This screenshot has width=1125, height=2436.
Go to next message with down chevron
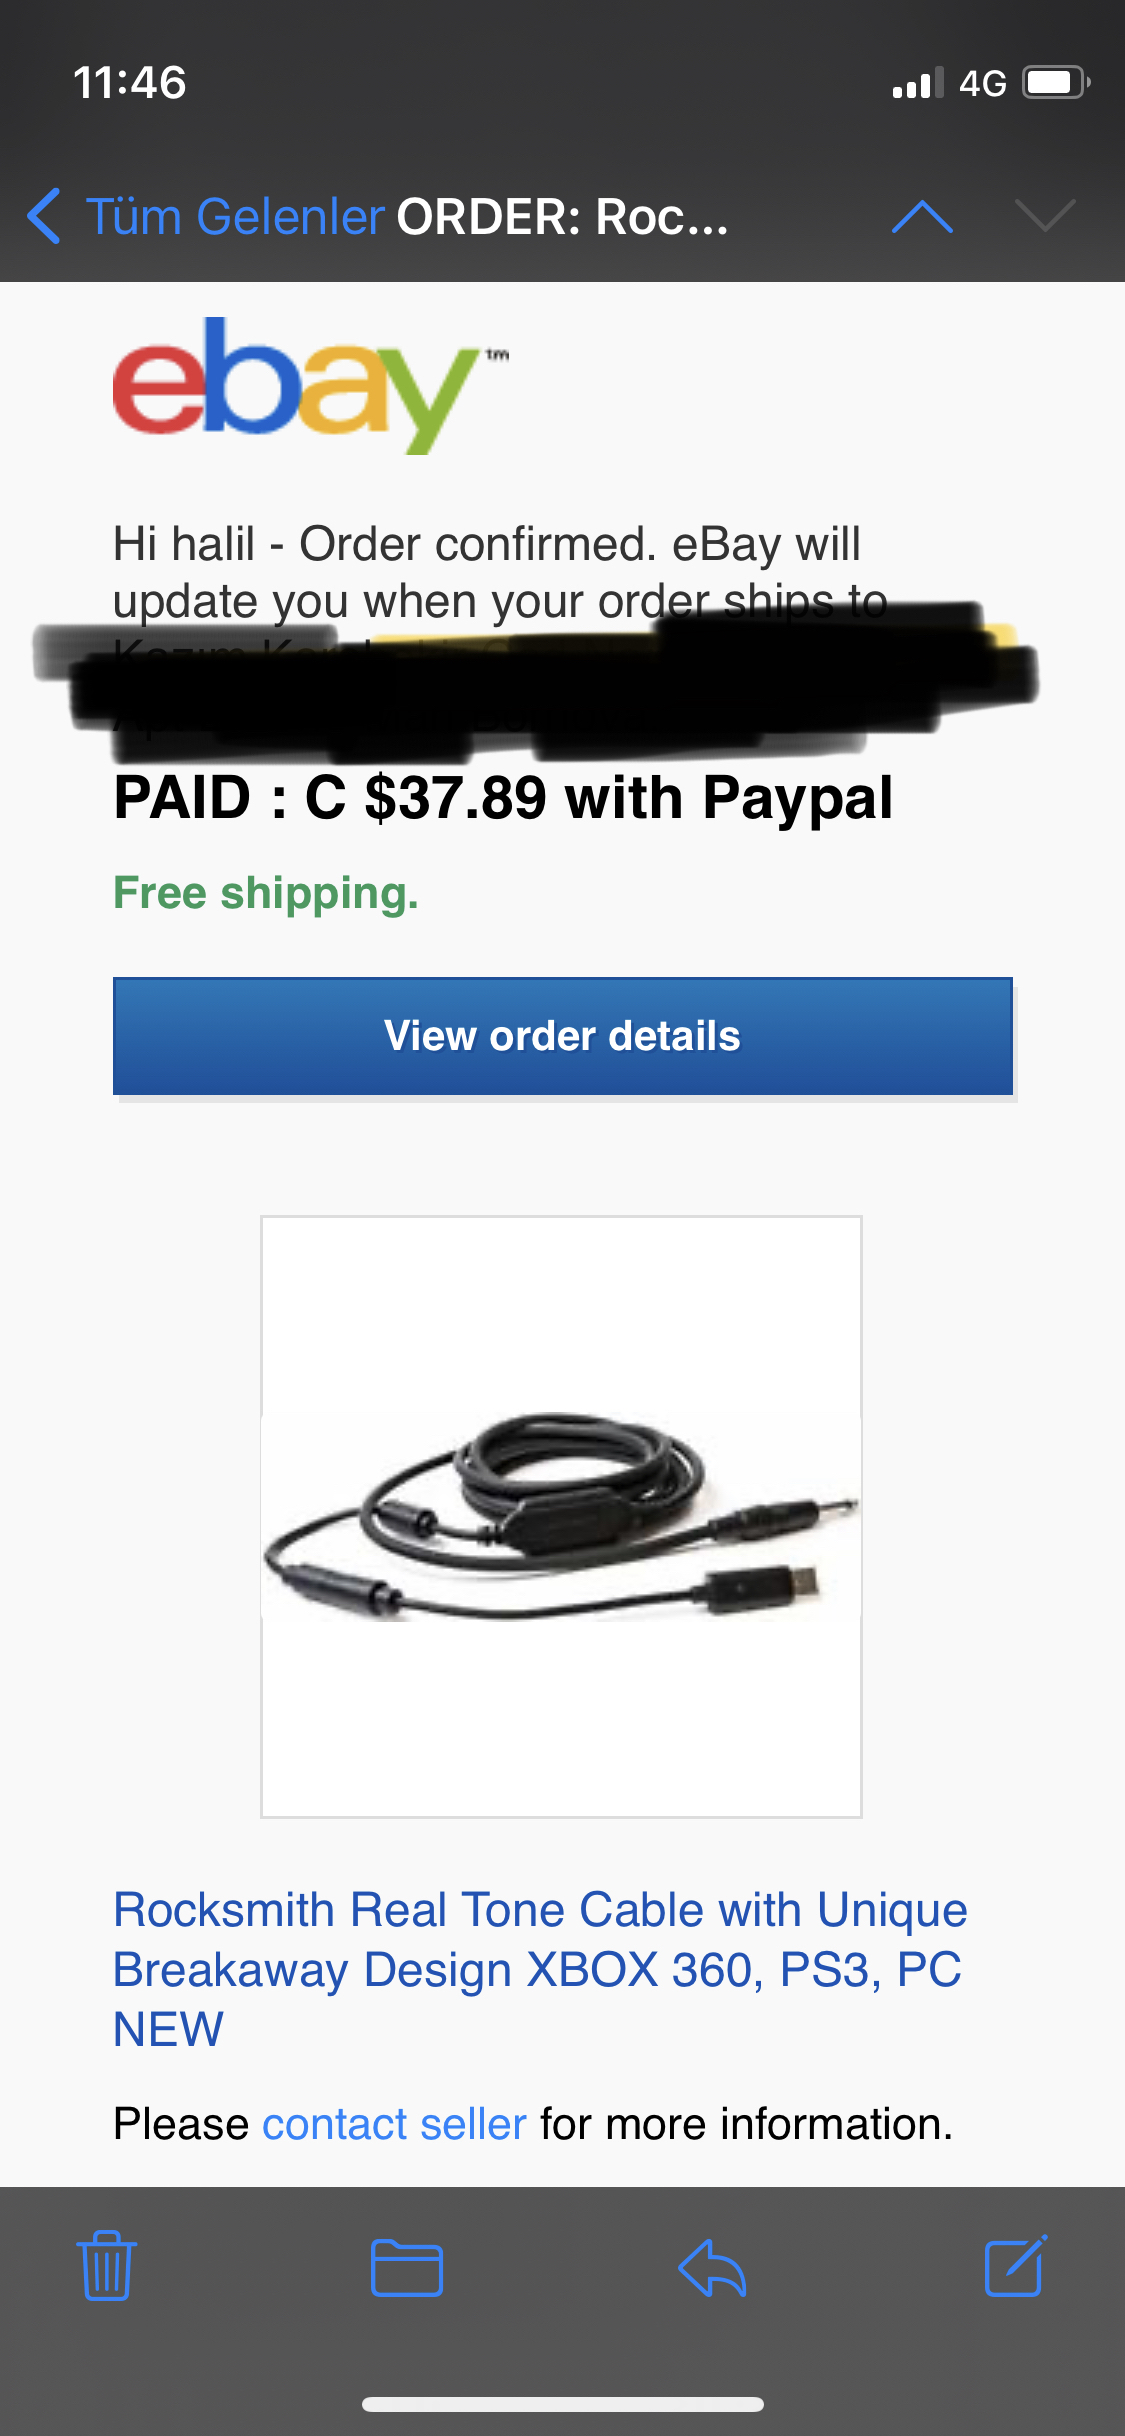1045,215
